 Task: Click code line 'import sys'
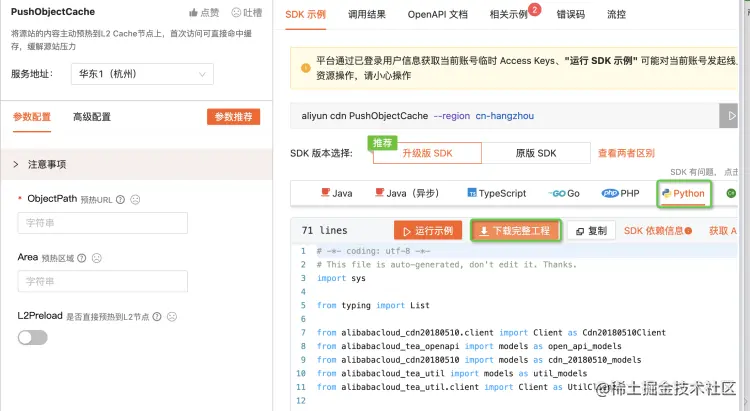tap(341, 278)
